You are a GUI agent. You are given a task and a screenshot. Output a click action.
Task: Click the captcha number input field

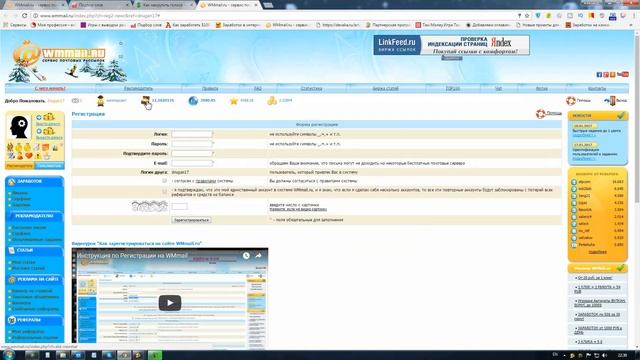[180, 207]
